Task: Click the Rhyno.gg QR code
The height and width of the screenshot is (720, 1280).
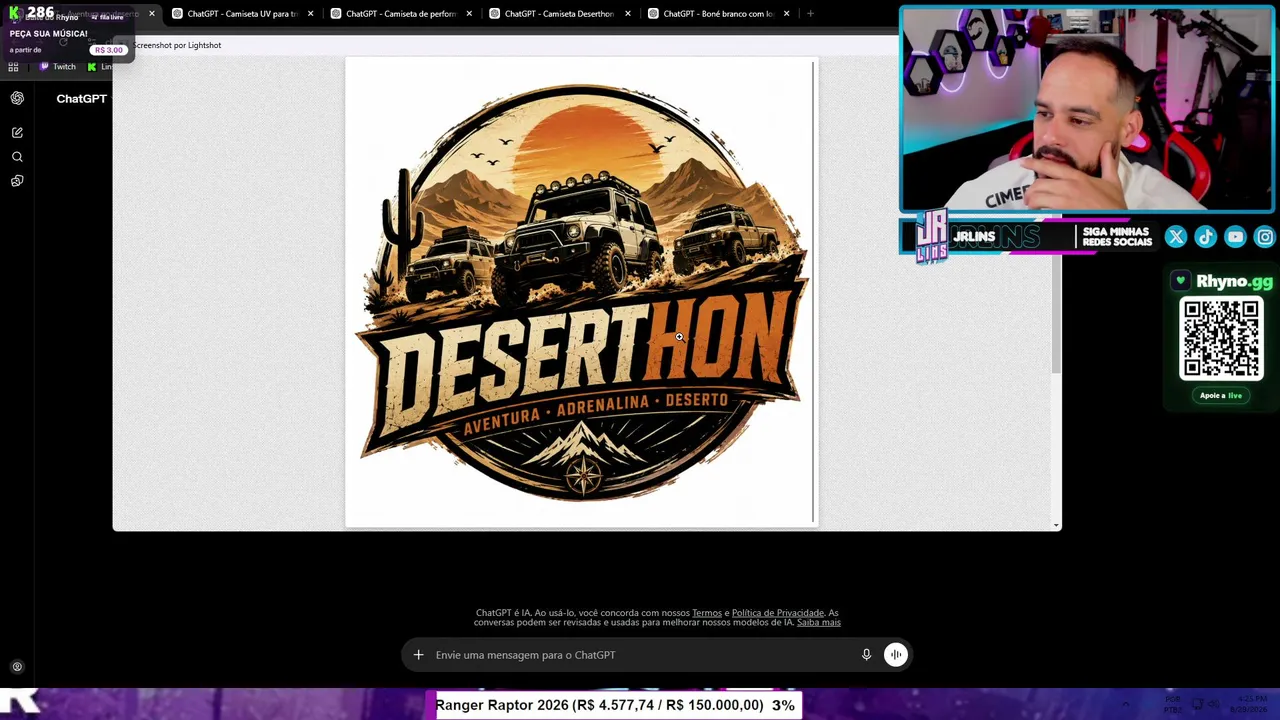Action: (x=1221, y=339)
